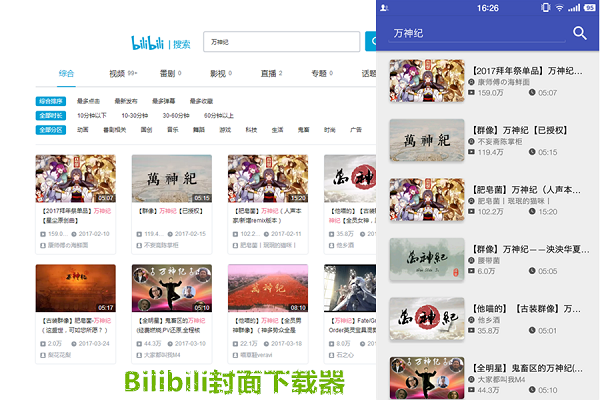
Task: Tap the clock icon beside 05:07 in the mobile list
Action: click(532, 92)
